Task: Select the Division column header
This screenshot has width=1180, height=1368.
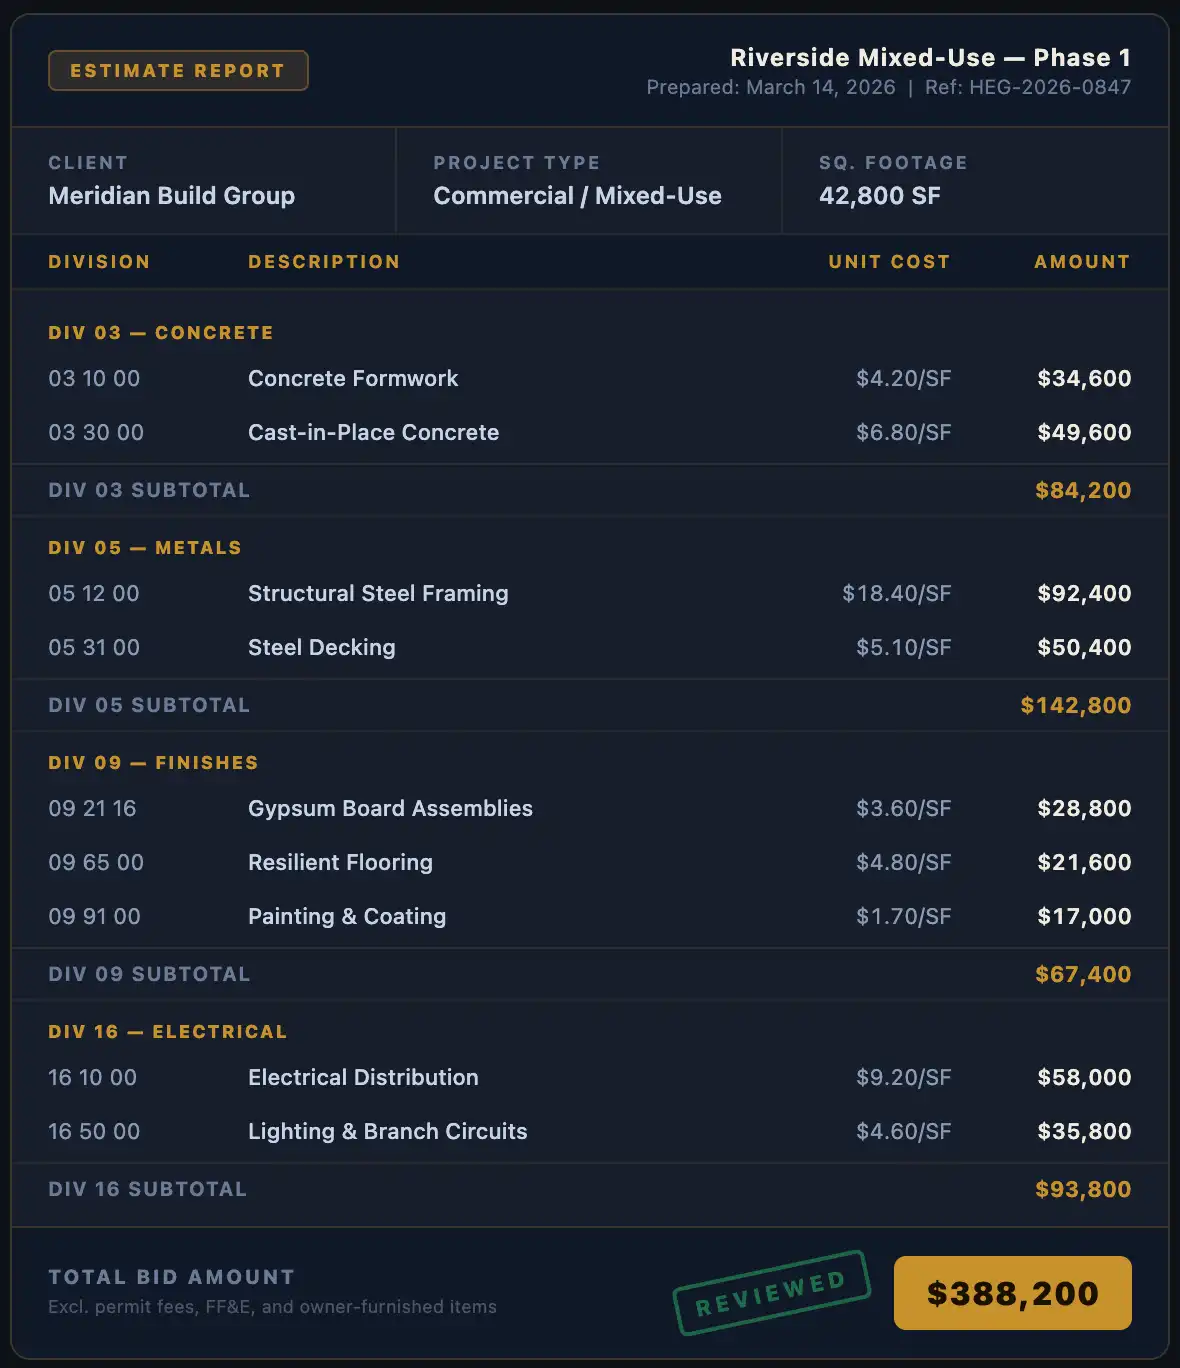Action: tap(99, 262)
